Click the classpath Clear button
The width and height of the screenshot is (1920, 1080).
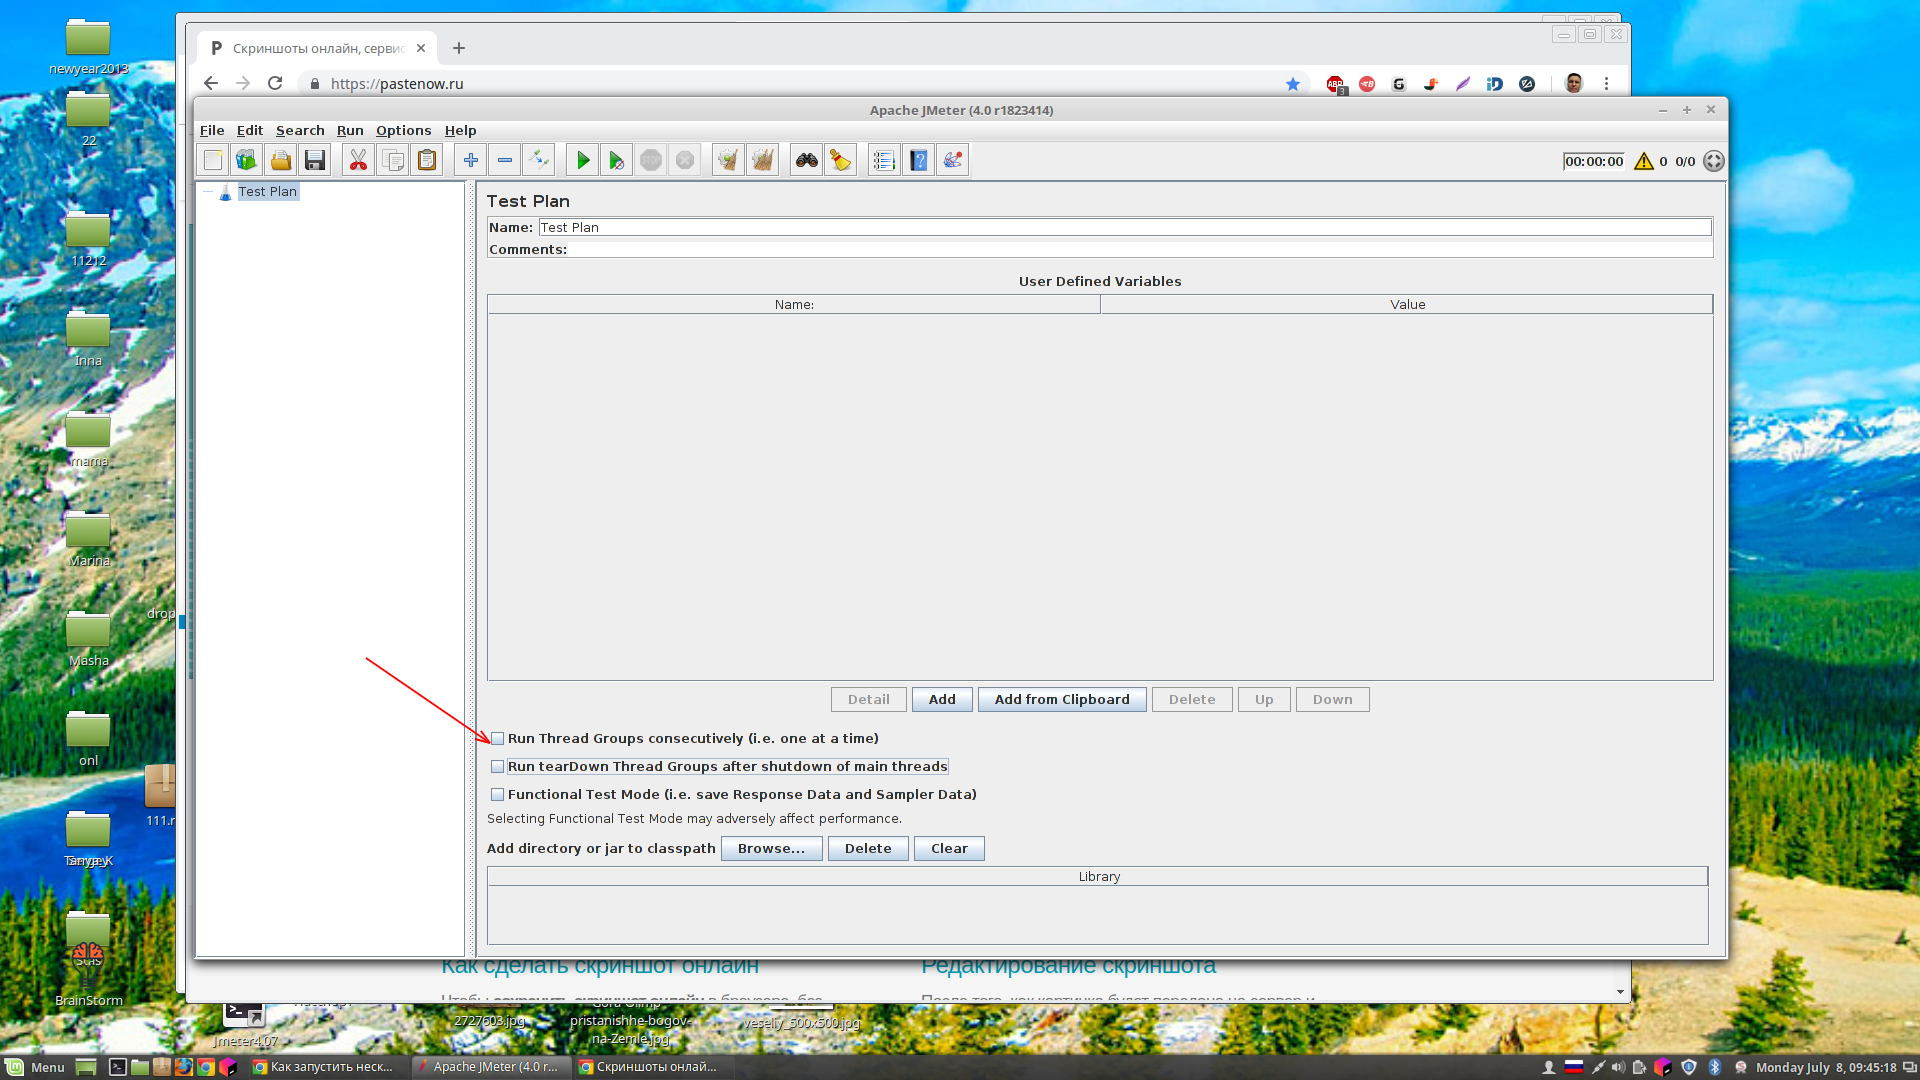[x=949, y=849]
